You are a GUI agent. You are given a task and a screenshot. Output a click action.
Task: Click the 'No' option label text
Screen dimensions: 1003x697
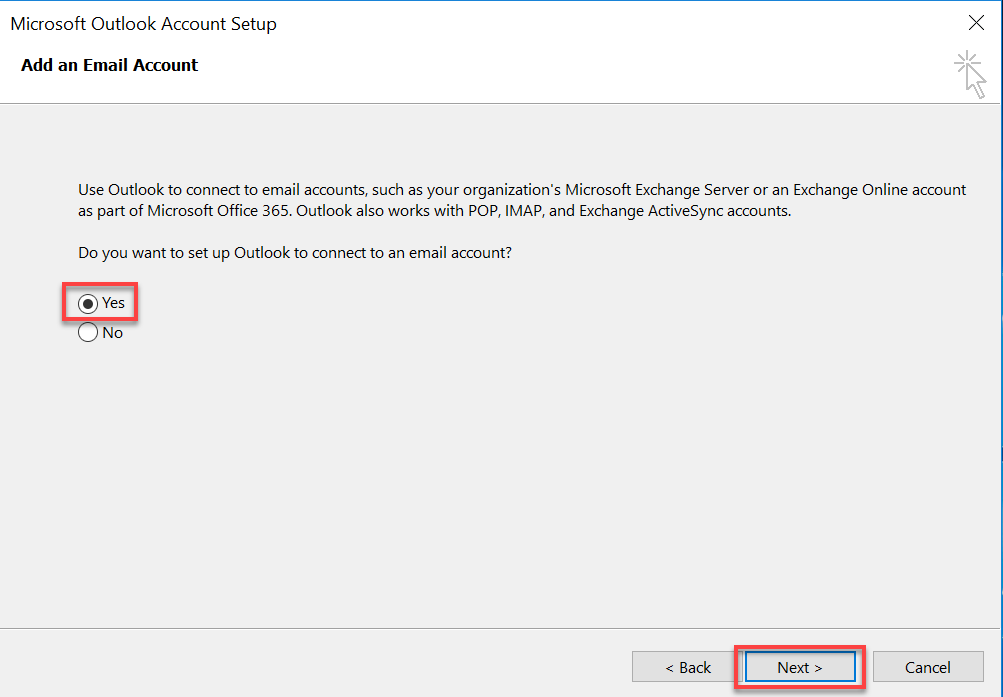tap(113, 333)
